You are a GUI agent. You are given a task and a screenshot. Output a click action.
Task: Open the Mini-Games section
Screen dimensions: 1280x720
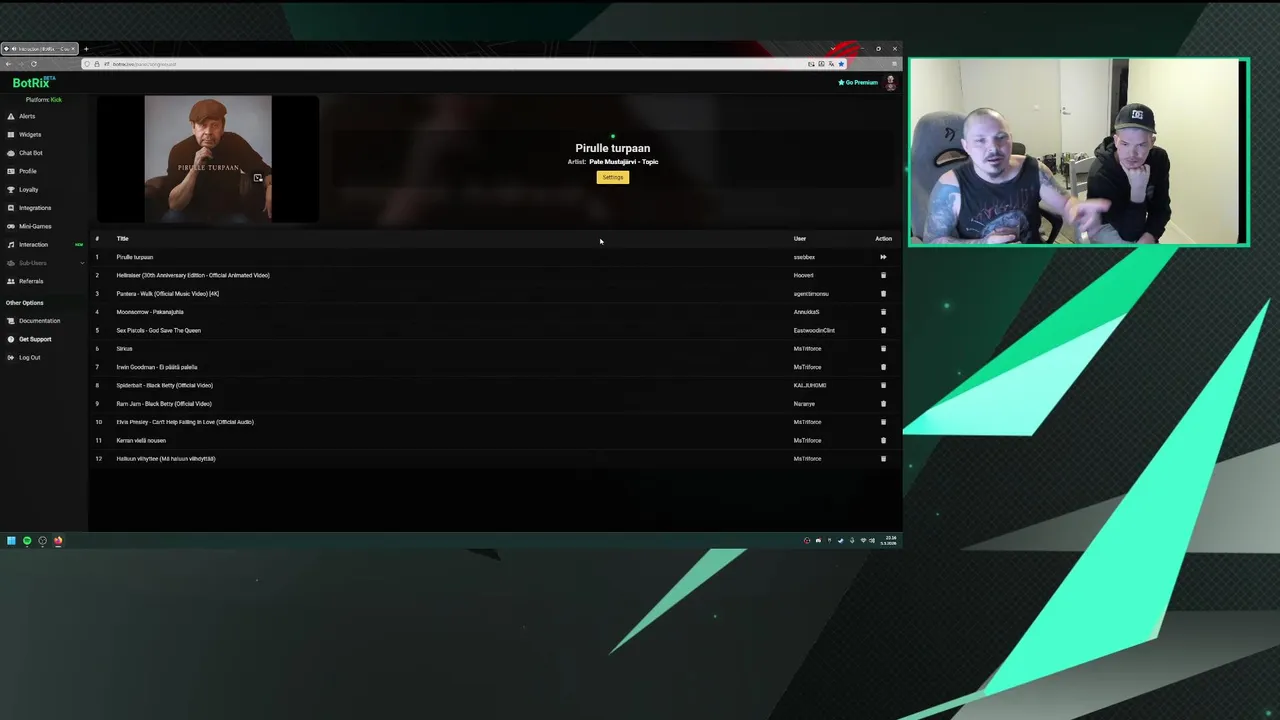35,226
